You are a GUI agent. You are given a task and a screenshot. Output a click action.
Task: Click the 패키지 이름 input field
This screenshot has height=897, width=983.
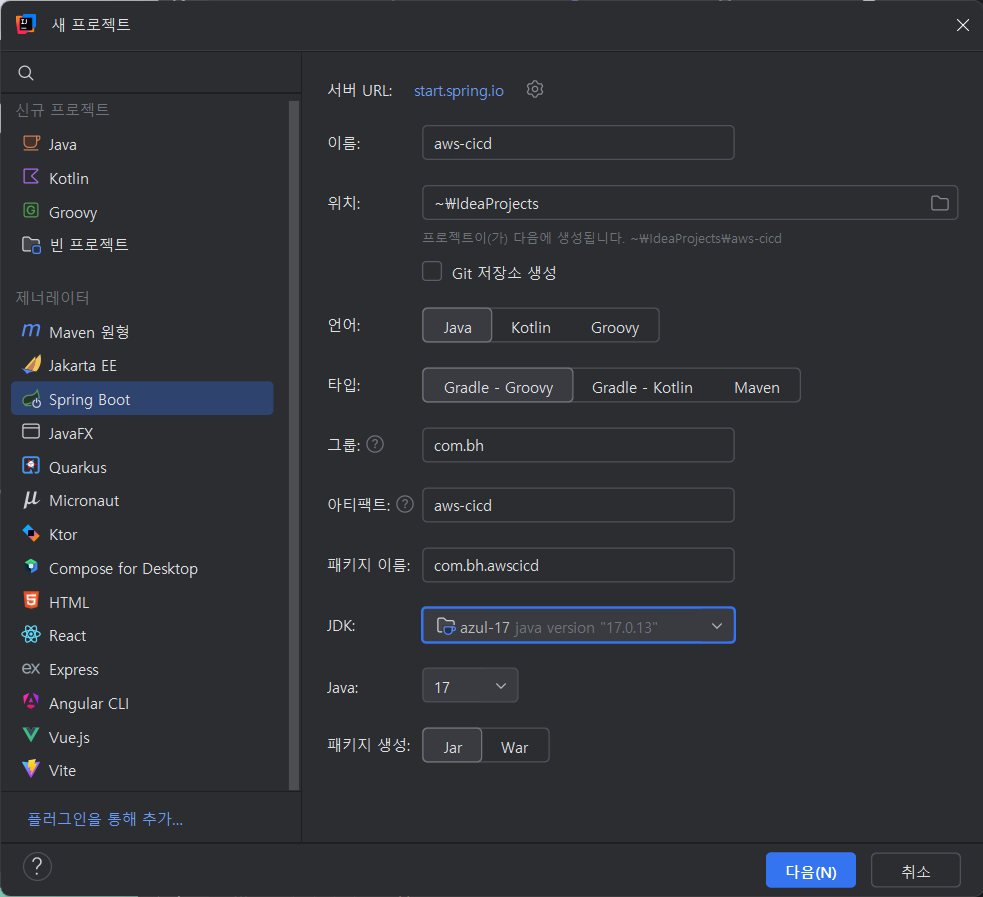pyautogui.click(x=578, y=565)
